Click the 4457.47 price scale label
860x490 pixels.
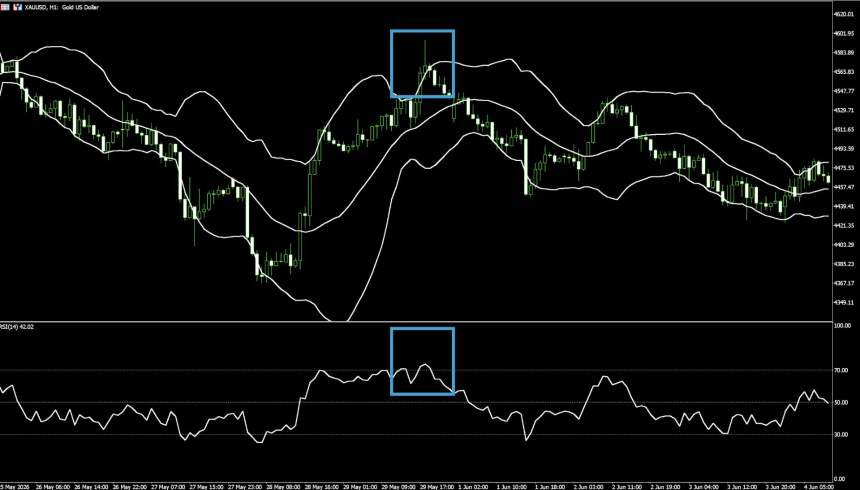844,187
